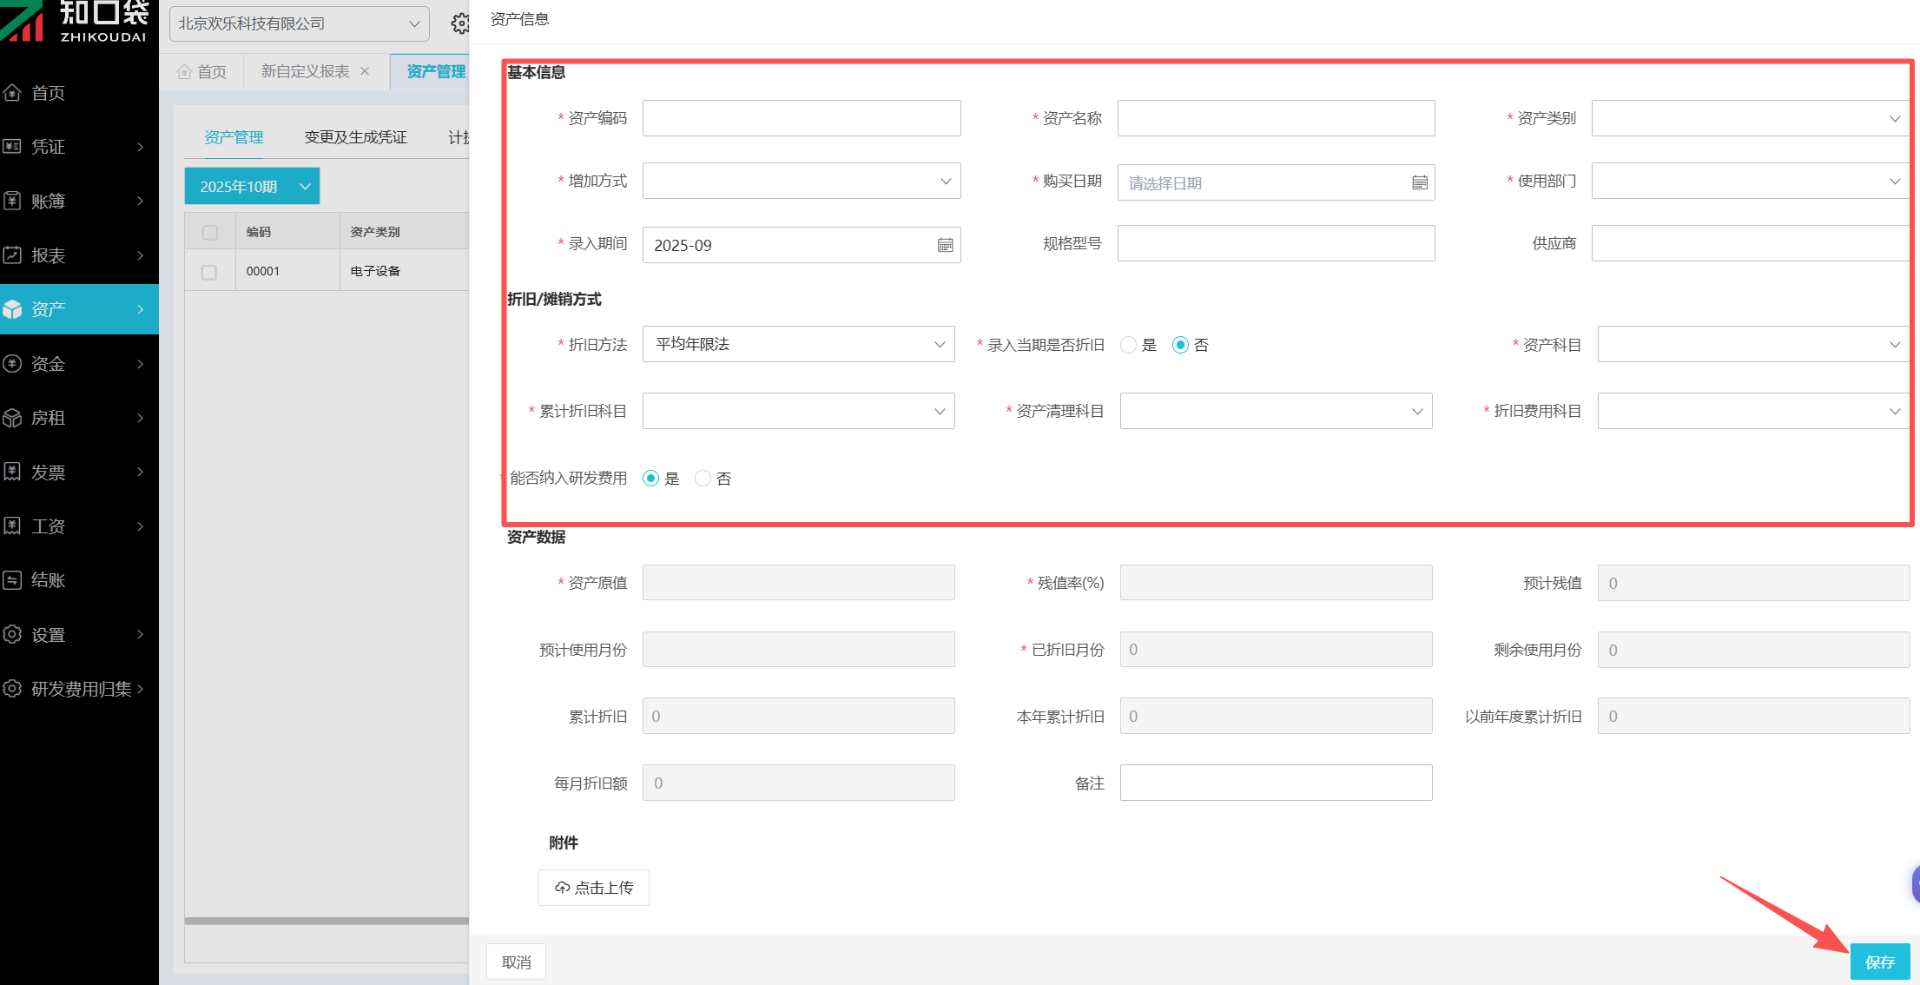Open the 资产类别 dropdown
This screenshot has height=985, width=1920.
[1749, 119]
